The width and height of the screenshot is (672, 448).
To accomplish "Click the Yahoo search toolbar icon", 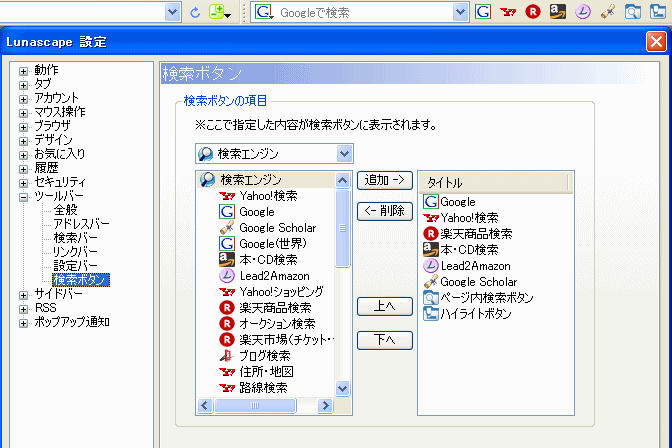I will (508, 12).
